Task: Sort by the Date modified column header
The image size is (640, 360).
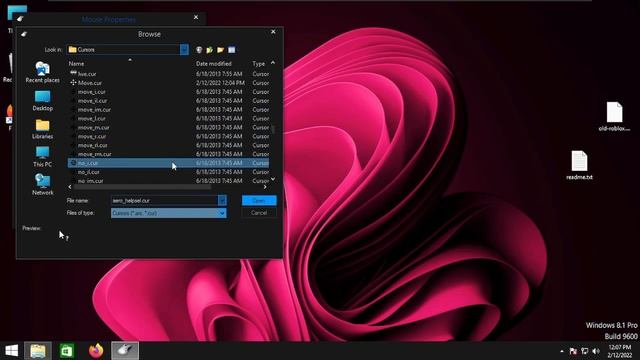Action: 213,64
